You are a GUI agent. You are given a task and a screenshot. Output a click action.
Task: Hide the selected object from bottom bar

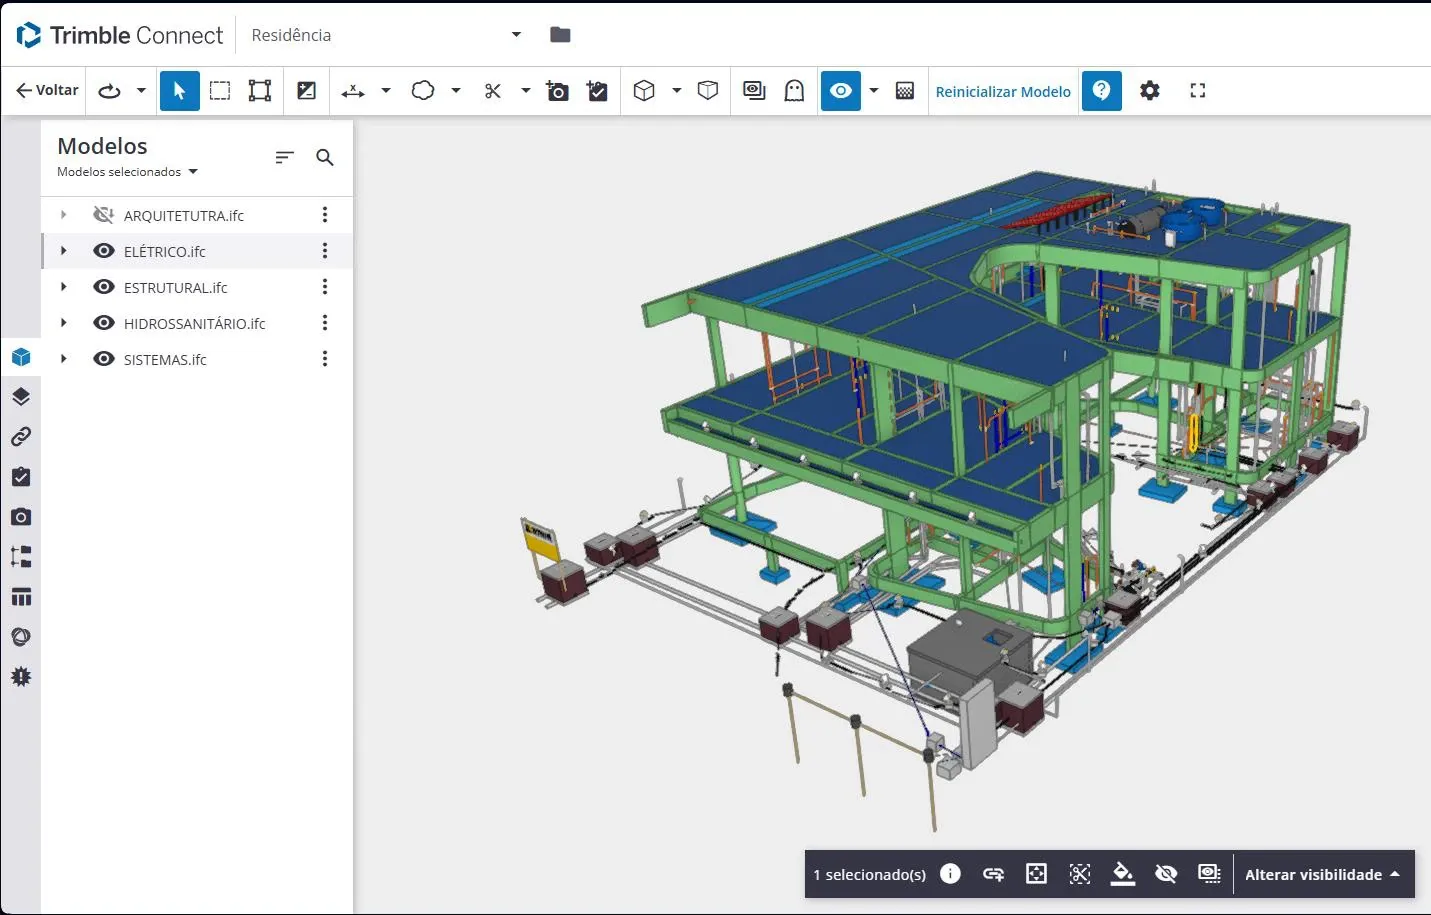[x=1166, y=874]
